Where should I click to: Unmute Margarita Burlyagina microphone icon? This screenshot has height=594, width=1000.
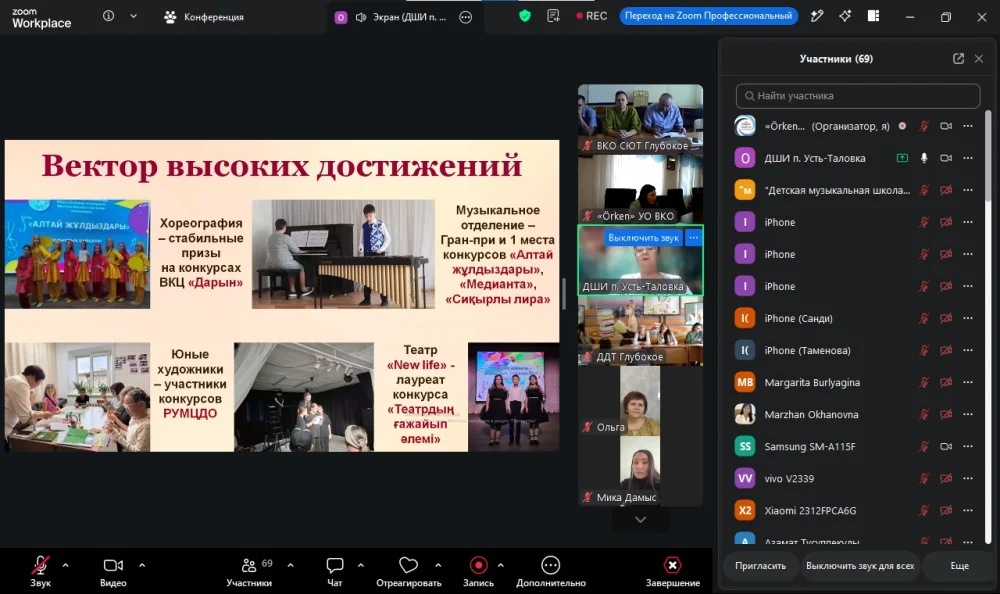click(924, 382)
